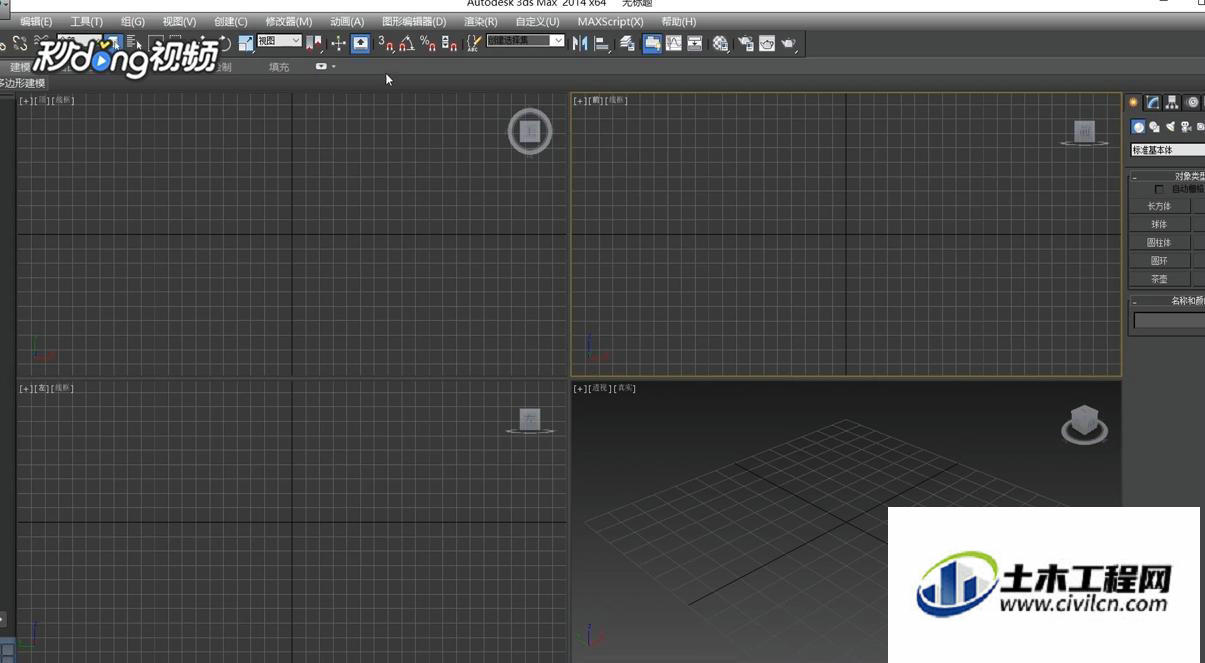Open the 图形编辑器(D) menu
The image size is (1205, 663).
pyautogui.click(x=414, y=21)
